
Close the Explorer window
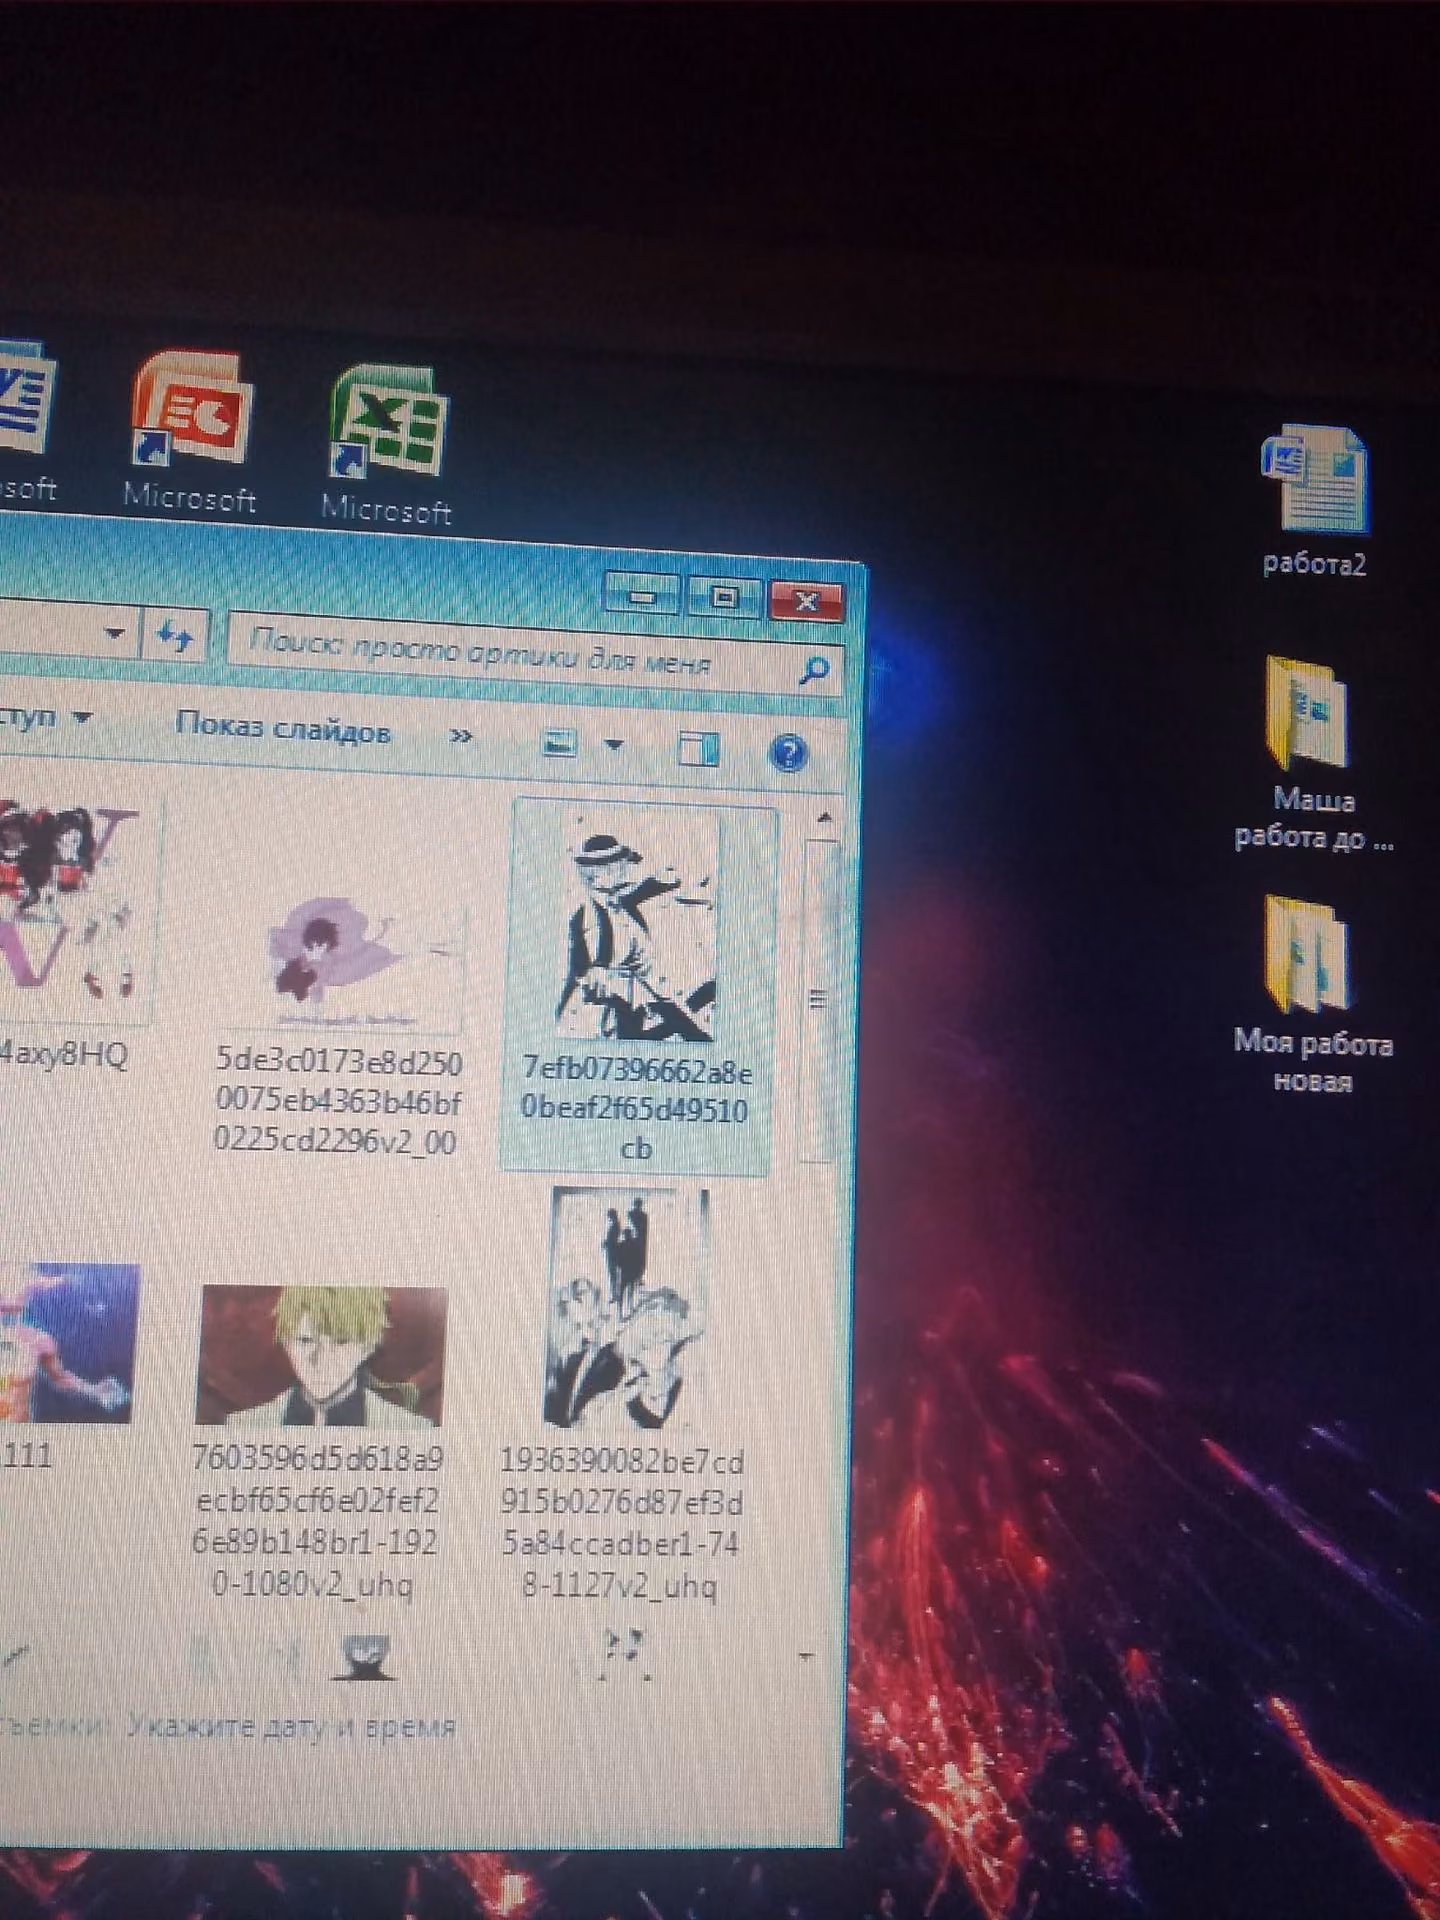[x=806, y=602]
